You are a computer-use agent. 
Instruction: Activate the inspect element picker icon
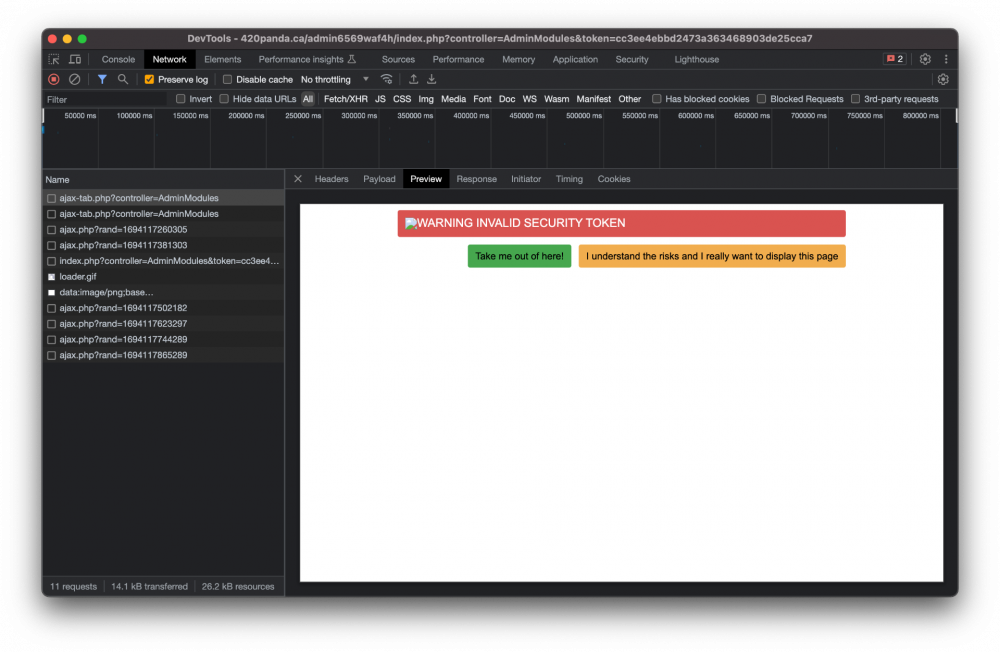54,59
